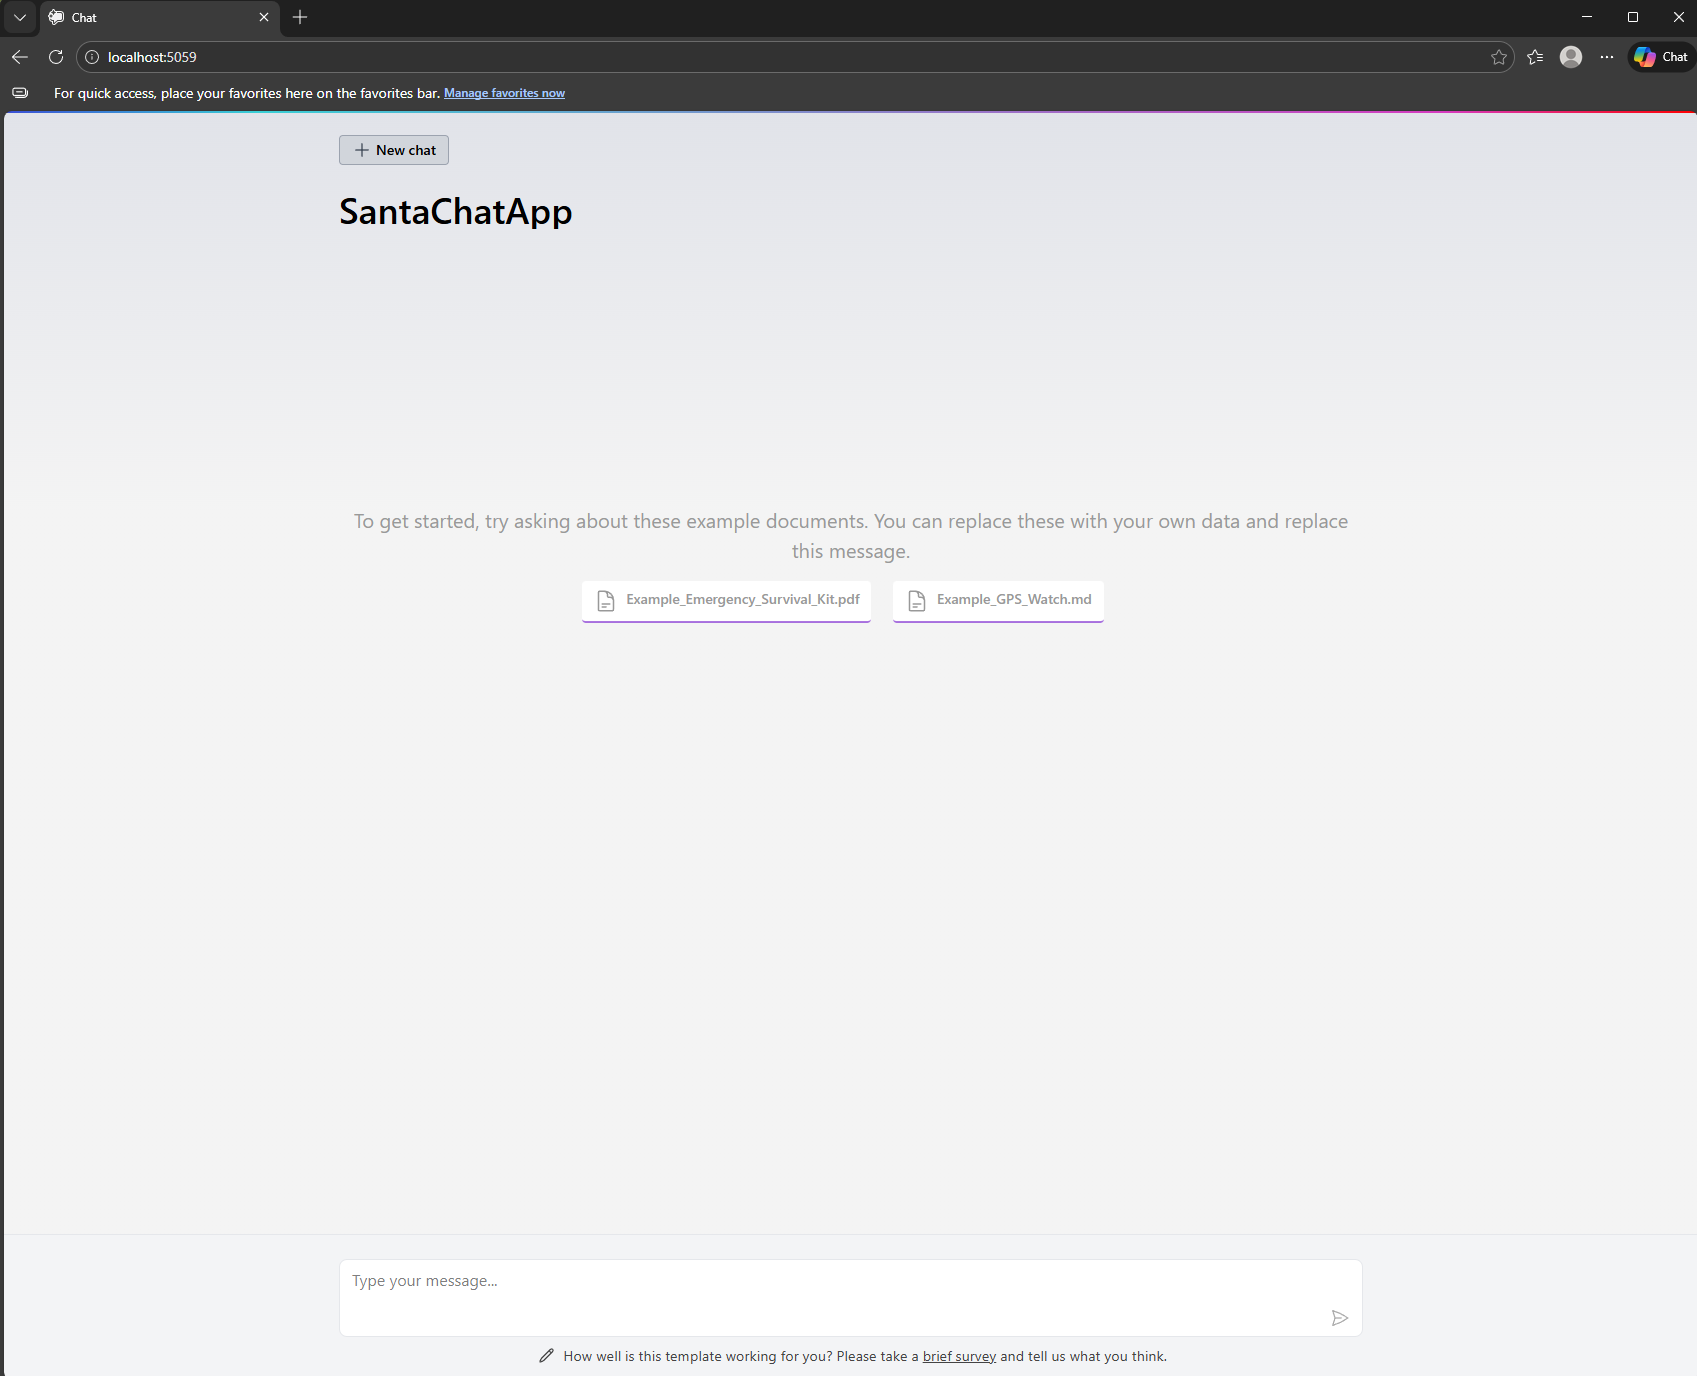Reload the page with refresh icon
Viewport: 1697px width, 1376px height.
[56, 57]
